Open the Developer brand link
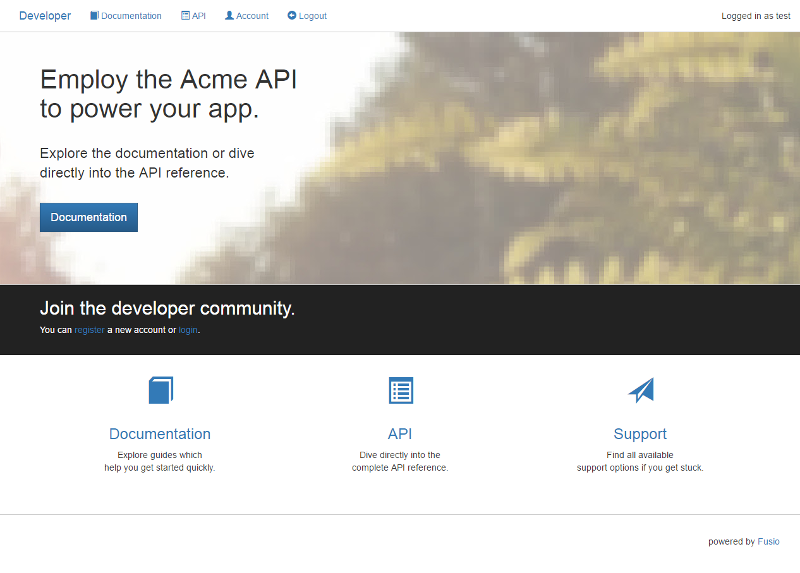The image size is (800, 573). coord(45,16)
